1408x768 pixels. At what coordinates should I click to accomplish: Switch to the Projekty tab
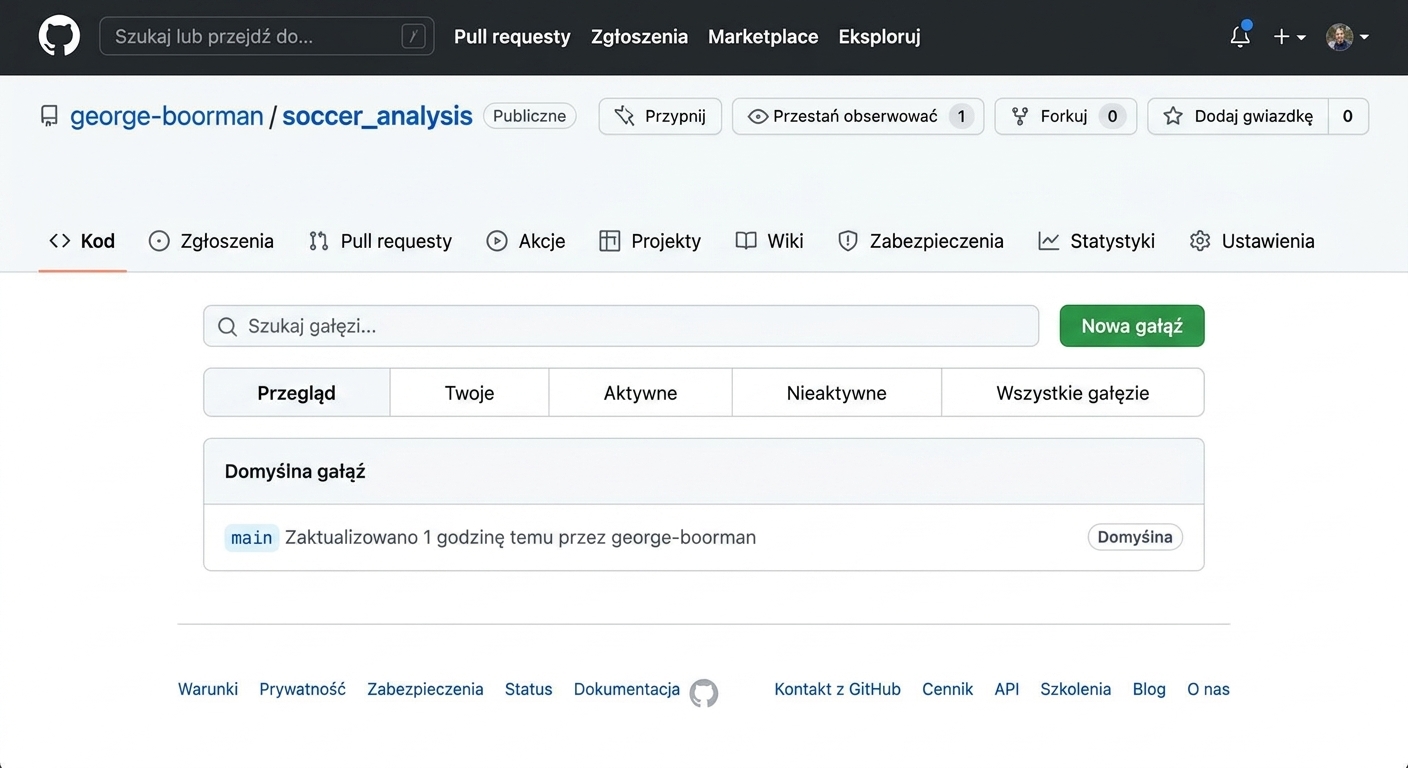click(650, 241)
